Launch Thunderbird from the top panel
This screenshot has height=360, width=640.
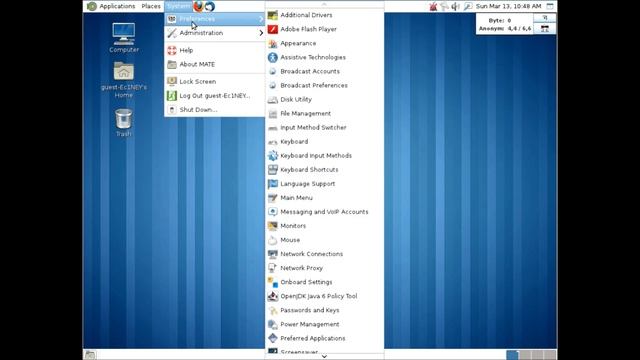click(210, 6)
